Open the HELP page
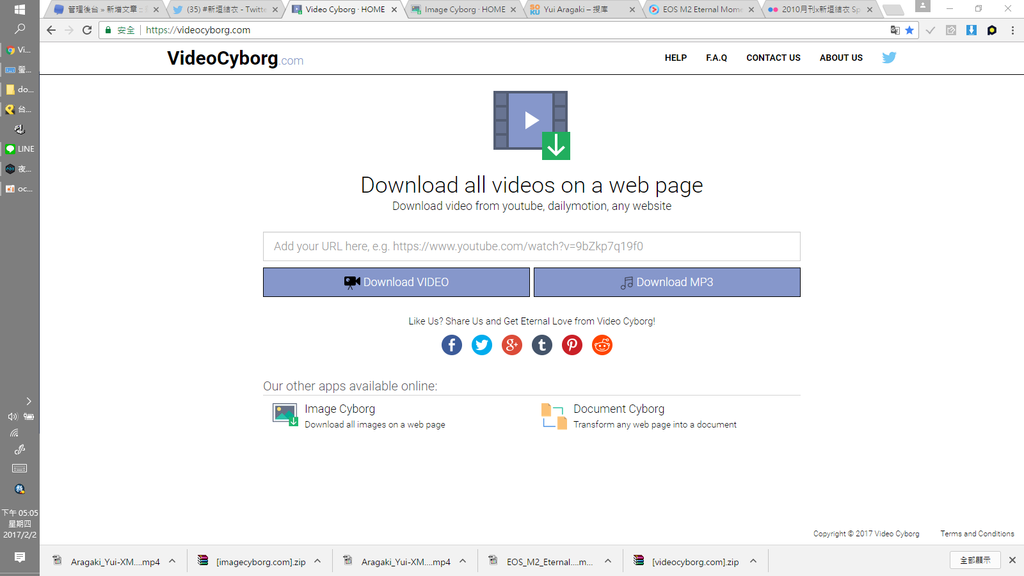Image resolution: width=1024 pixels, height=576 pixels. (675, 58)
